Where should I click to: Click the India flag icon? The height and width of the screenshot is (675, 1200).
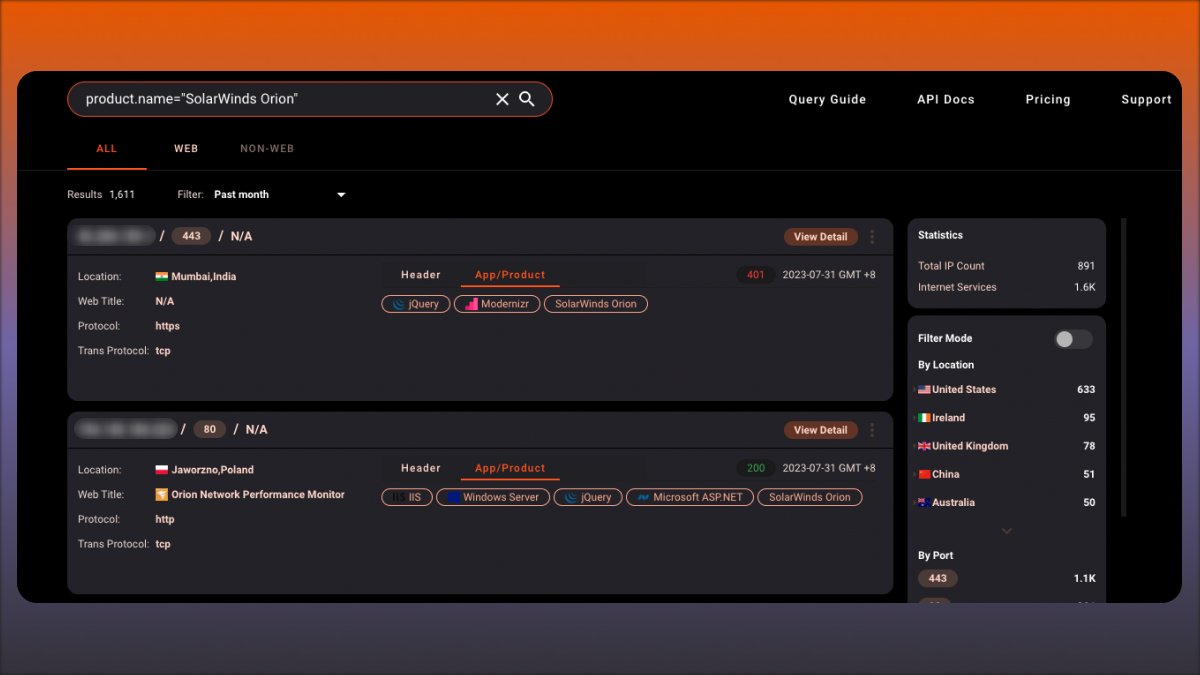pyautogui.click(x=162, y=277)
